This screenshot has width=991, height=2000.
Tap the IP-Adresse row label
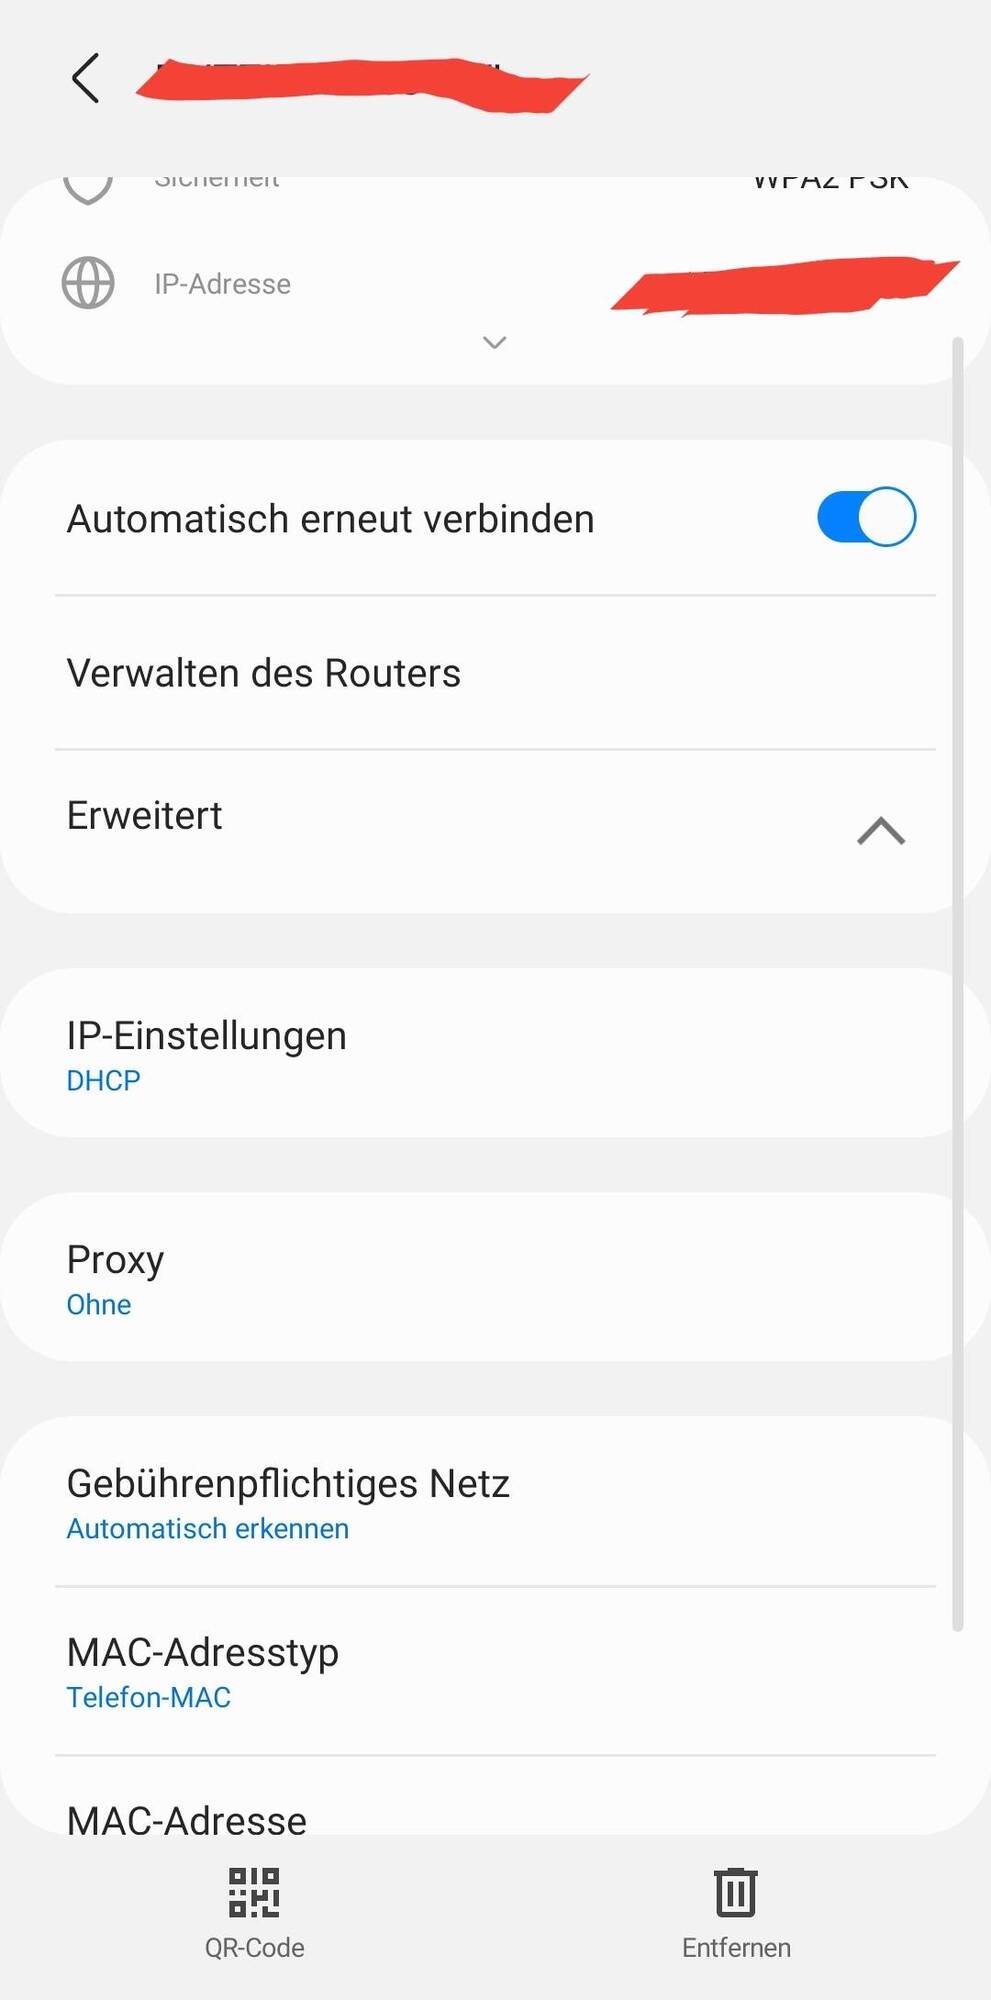click(222, 284)
